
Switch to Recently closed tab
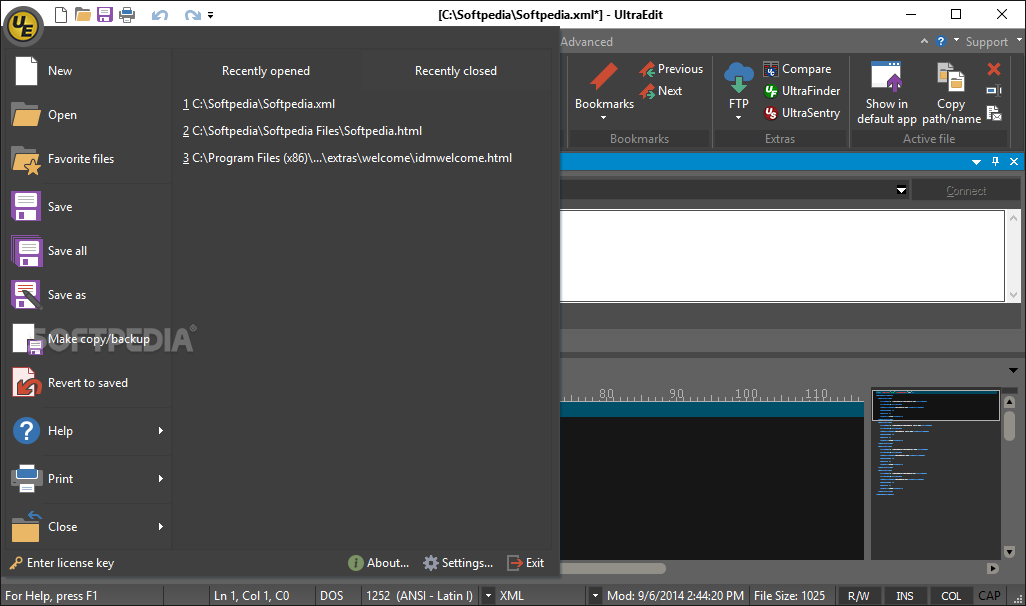tap(456, 71)
